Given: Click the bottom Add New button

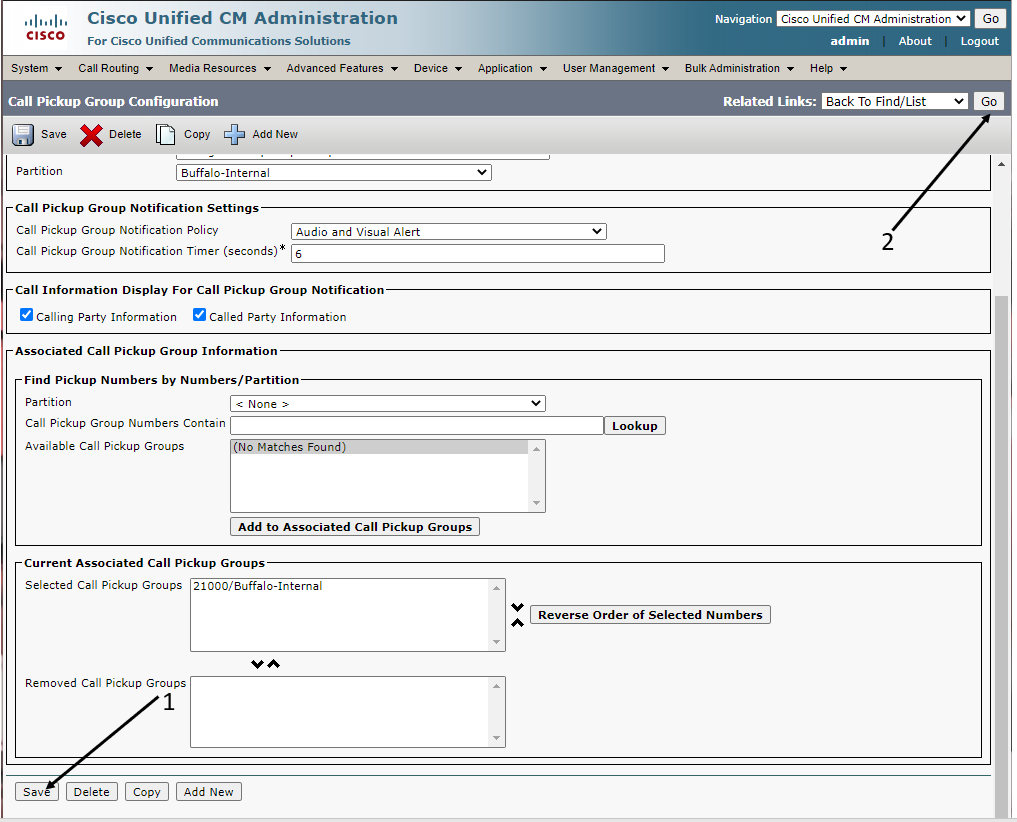Looking at the screenshot, I should [208, 792].
